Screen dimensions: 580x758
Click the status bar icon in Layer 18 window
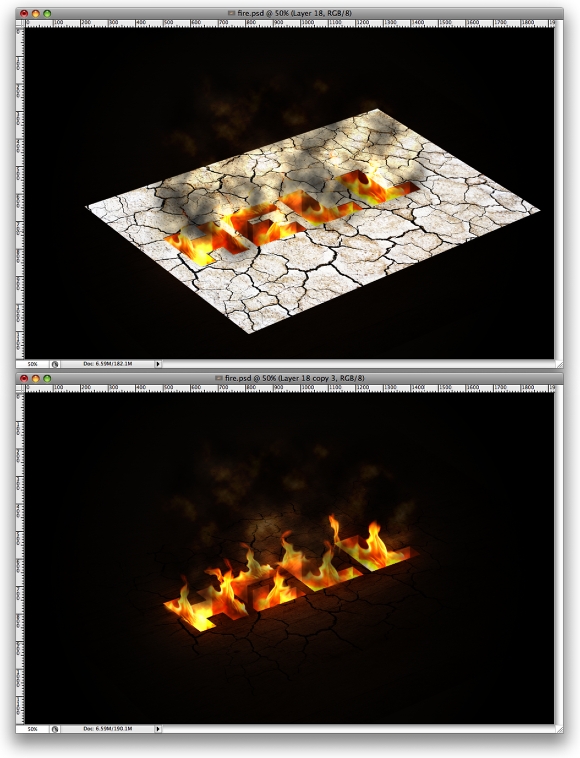(x=55, y=364)
